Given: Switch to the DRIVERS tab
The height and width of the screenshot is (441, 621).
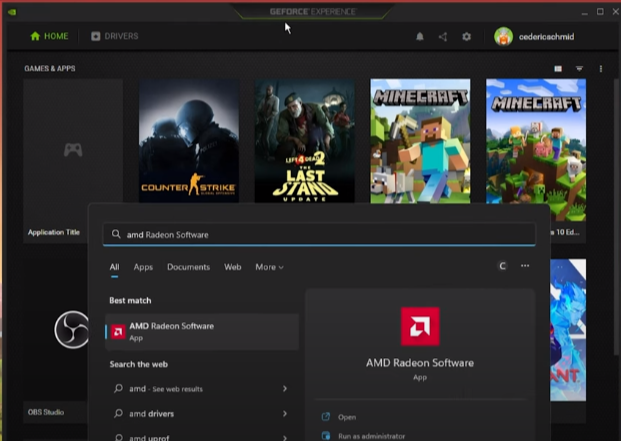Looking at the screenshot, I should coord(115,36).
